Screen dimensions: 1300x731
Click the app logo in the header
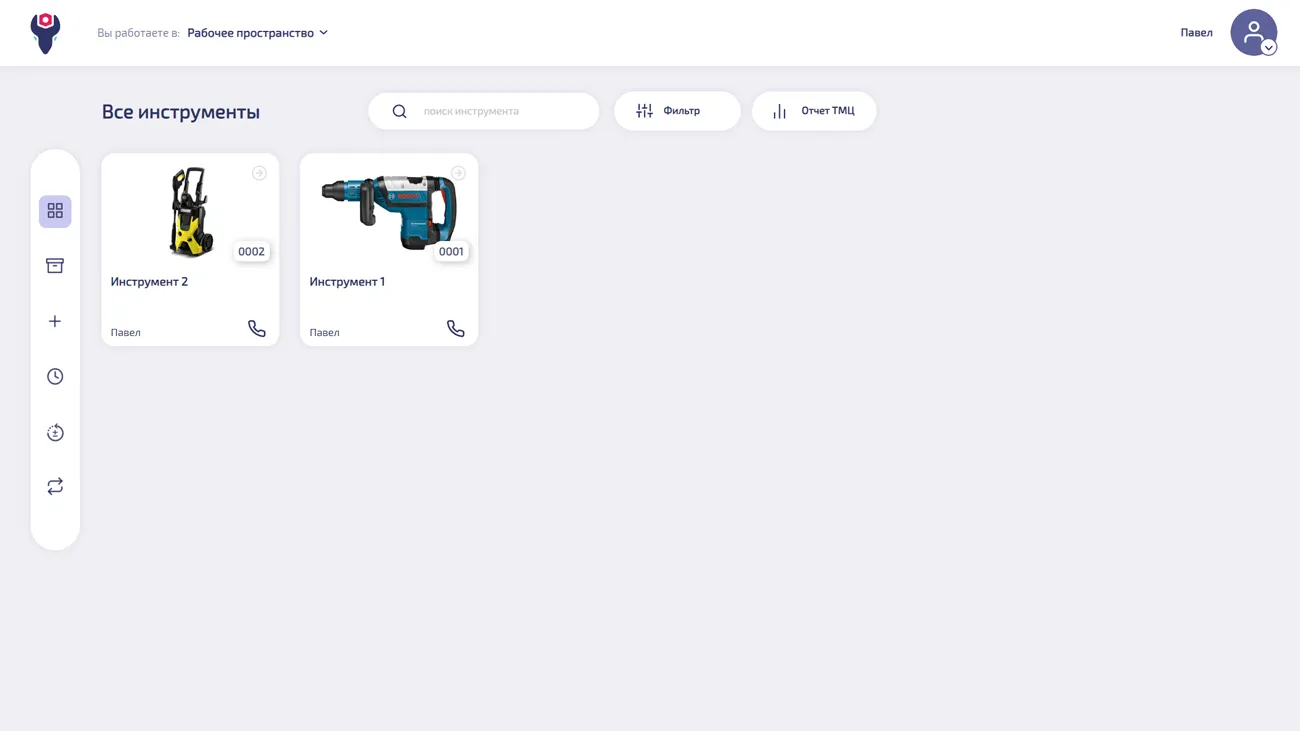[x=45, y=33]
